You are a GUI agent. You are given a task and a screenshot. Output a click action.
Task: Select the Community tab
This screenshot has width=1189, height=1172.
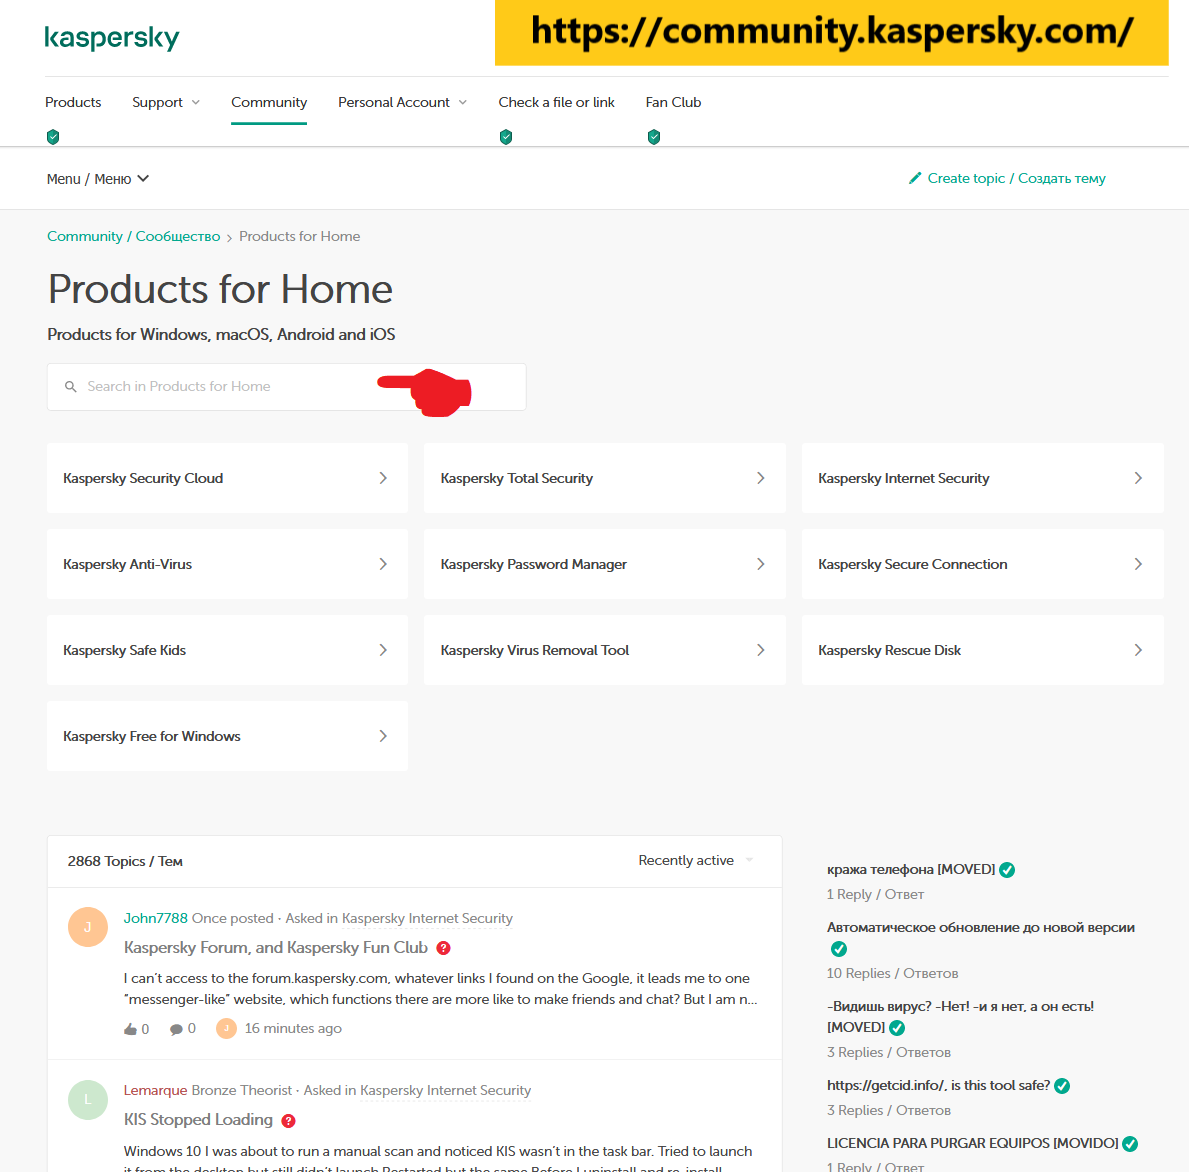click(269, 102)
